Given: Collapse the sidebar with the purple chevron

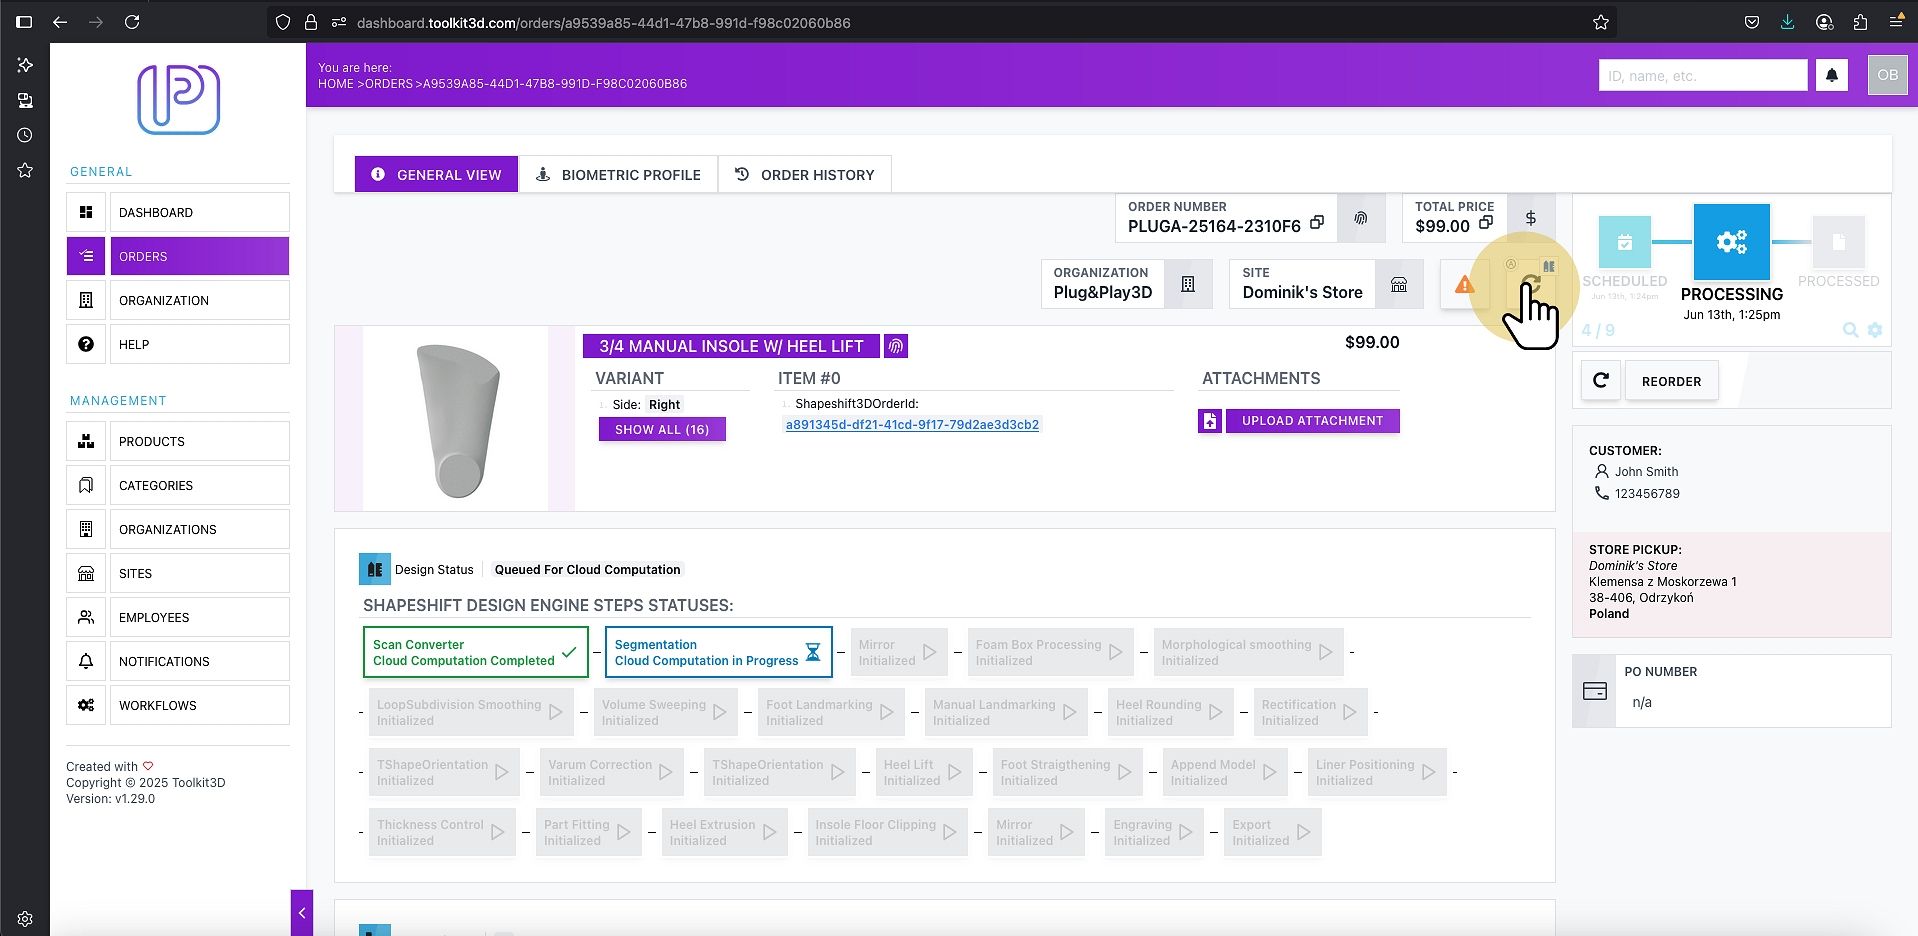Looking at the screenshot, I should tap(302, 913).
